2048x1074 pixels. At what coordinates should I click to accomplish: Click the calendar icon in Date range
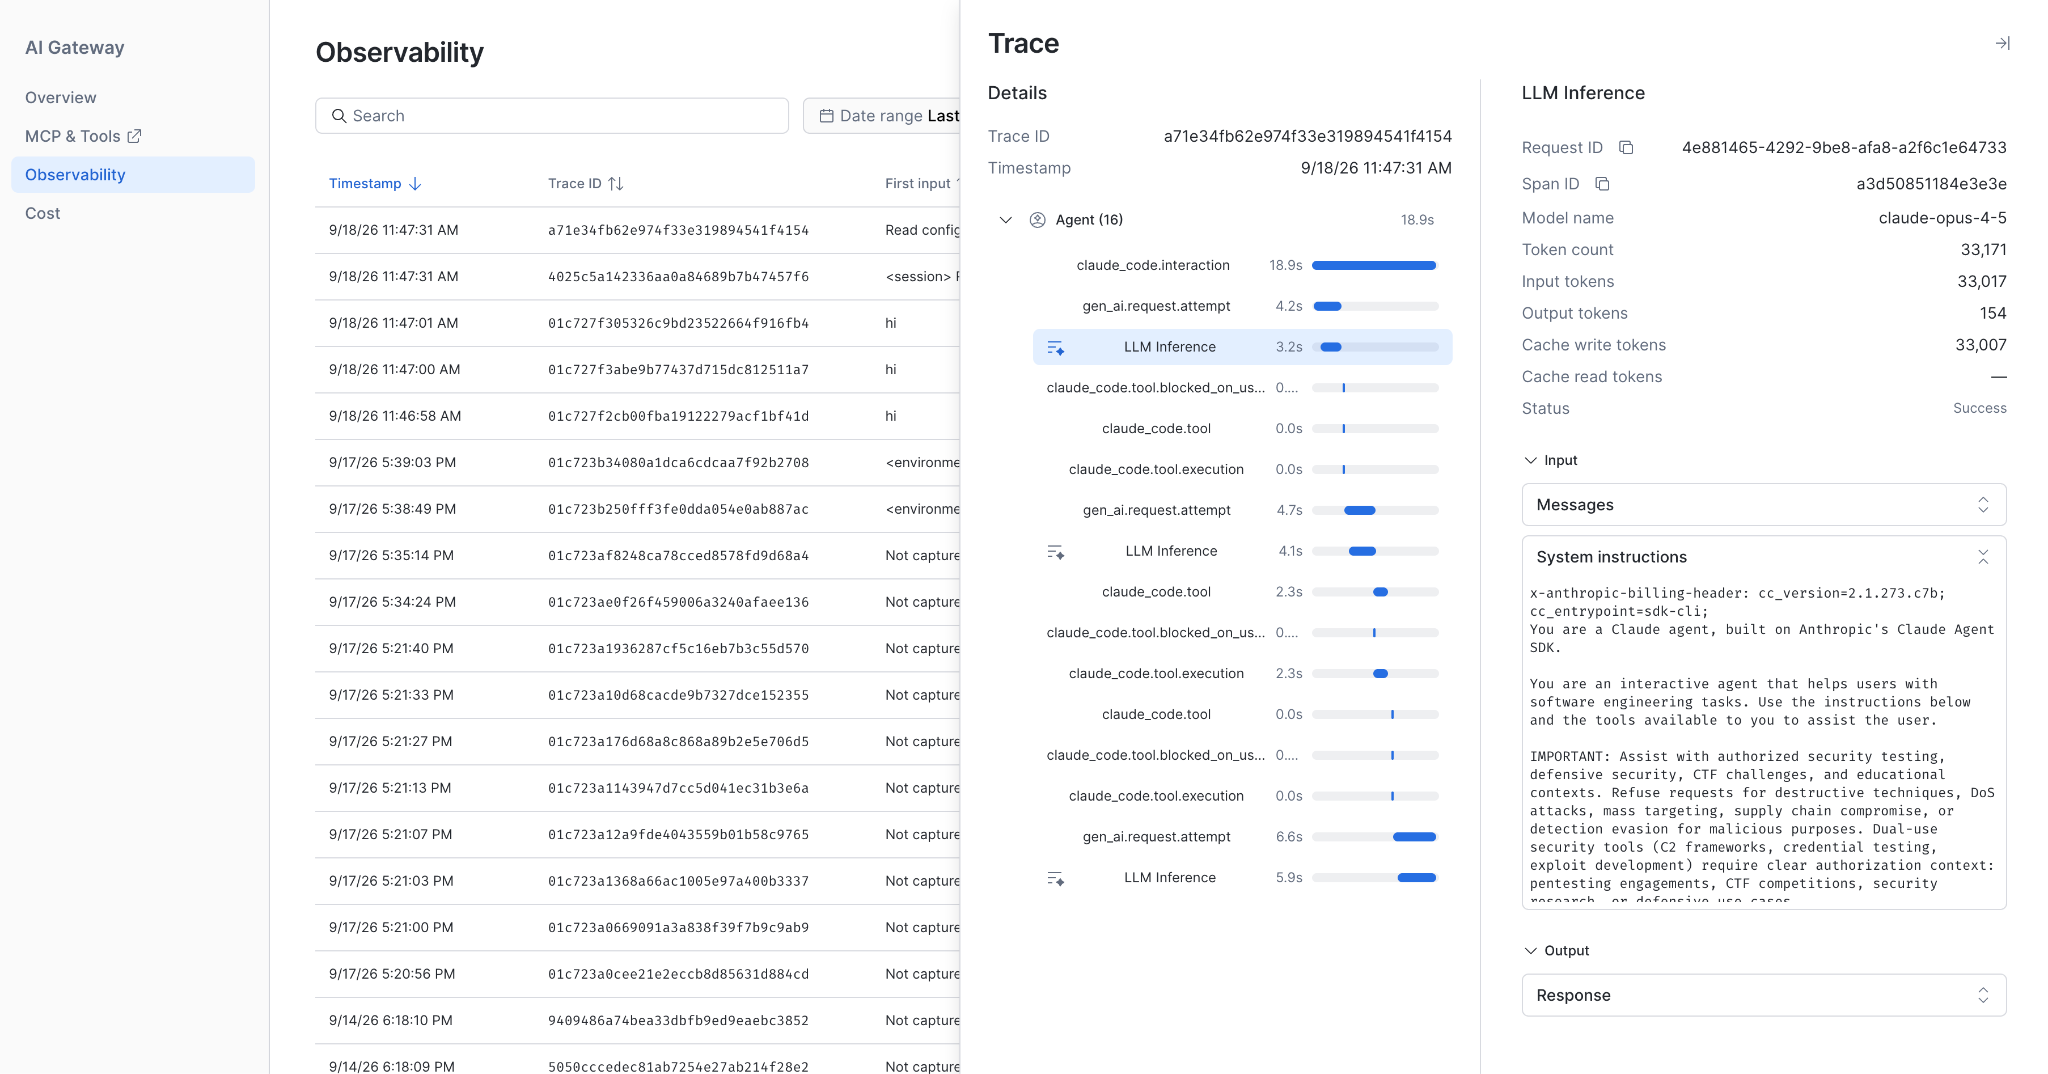click(x=827, y=116)
